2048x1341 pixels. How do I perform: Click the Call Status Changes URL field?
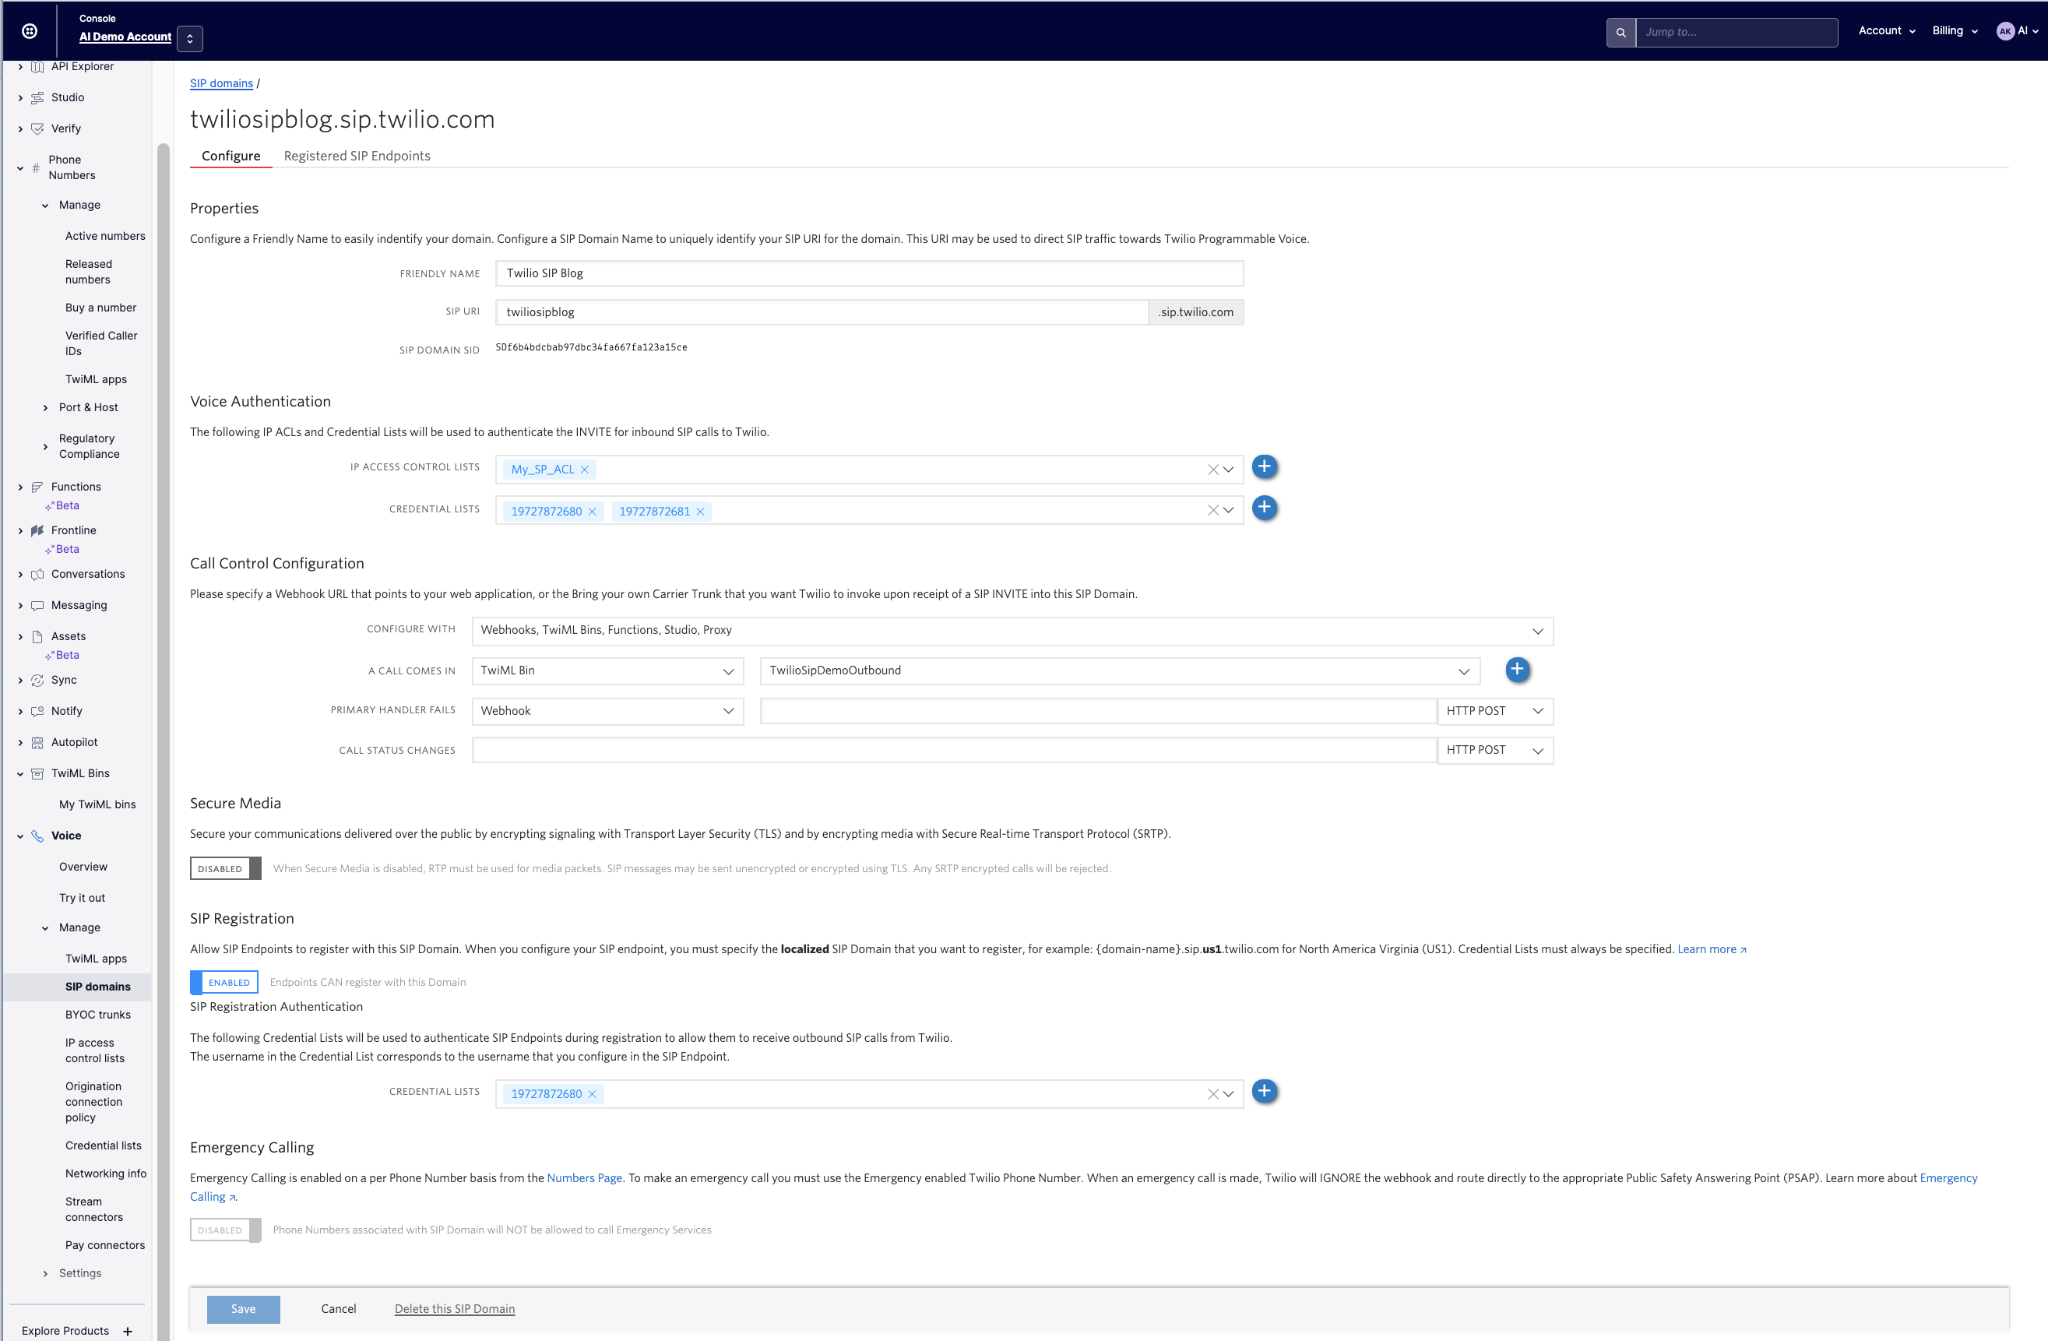tap(954, 750)
